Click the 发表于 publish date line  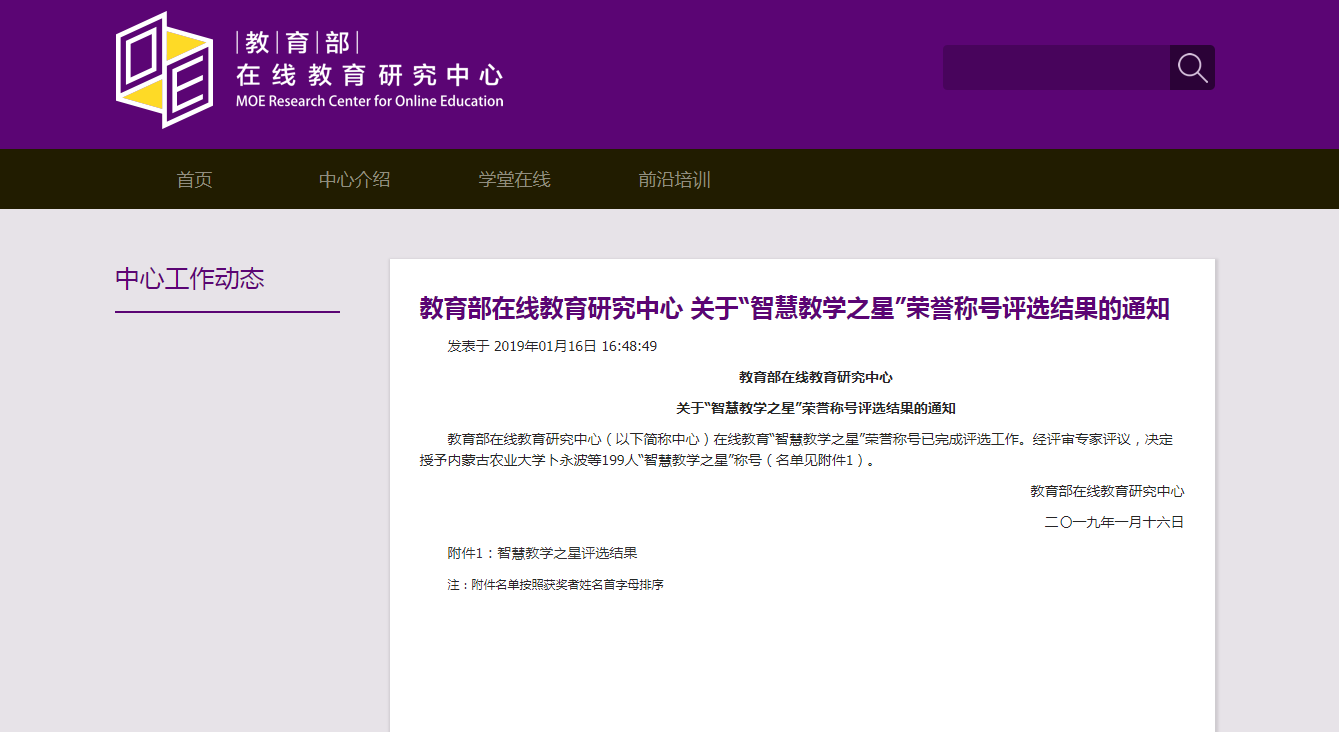pos(552,346)
